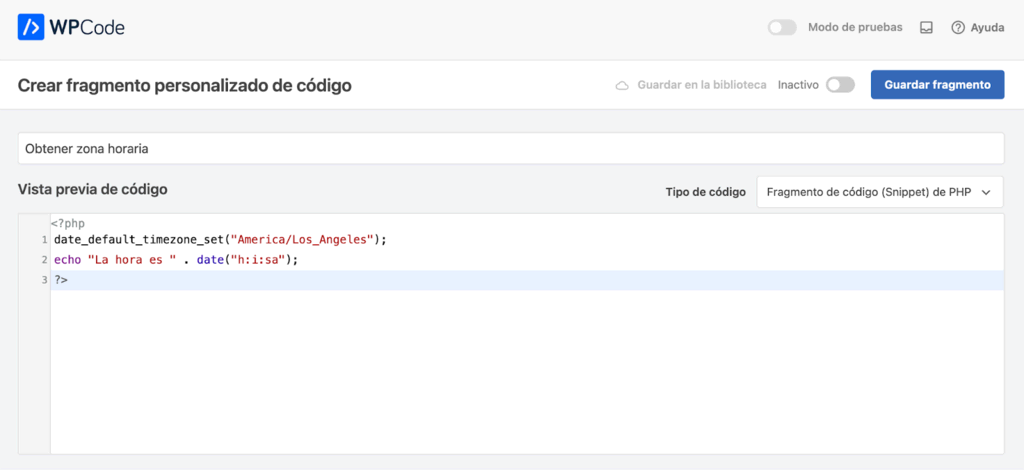Screen dimensions: 1024x470
Task: Toggle the Modo de pruebas switch
Action: (x=782, y=28)
